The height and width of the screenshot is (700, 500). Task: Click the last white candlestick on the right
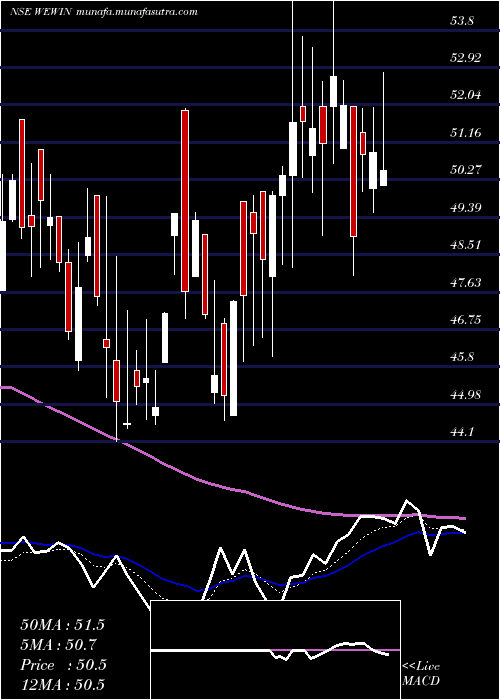click(383, 178)
